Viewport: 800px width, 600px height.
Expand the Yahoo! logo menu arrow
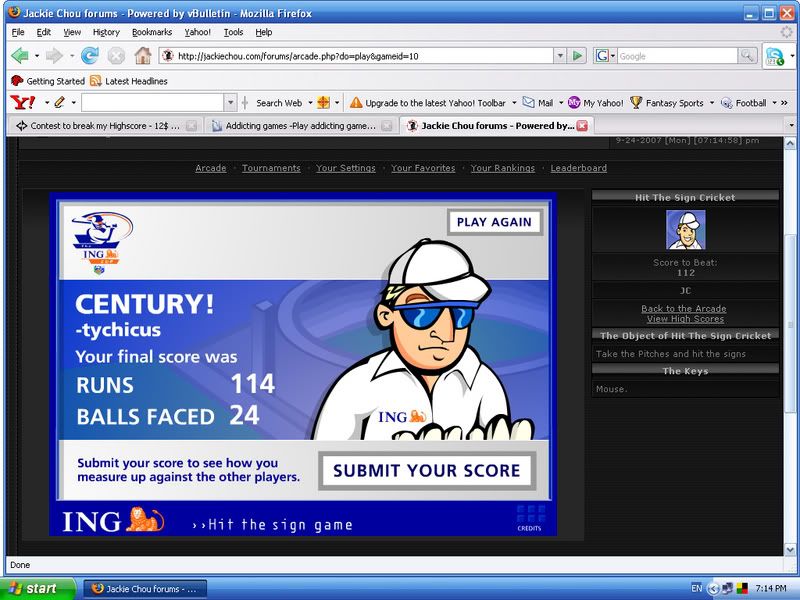point(46,103)
